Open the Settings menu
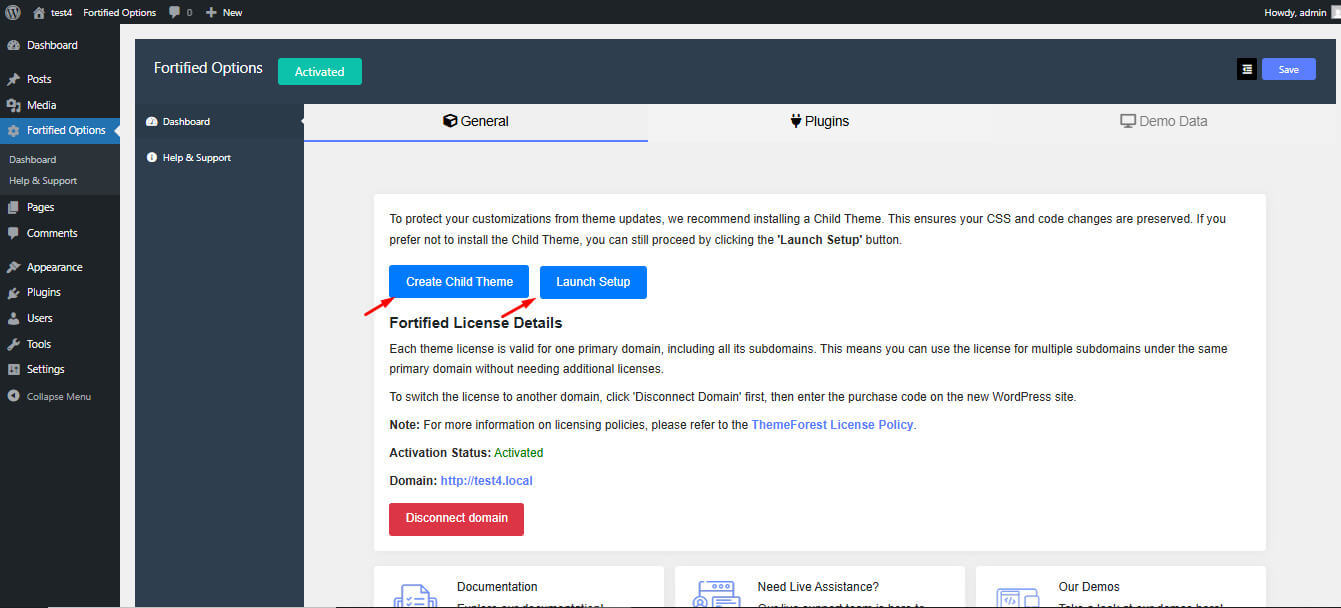 (45, 369)
